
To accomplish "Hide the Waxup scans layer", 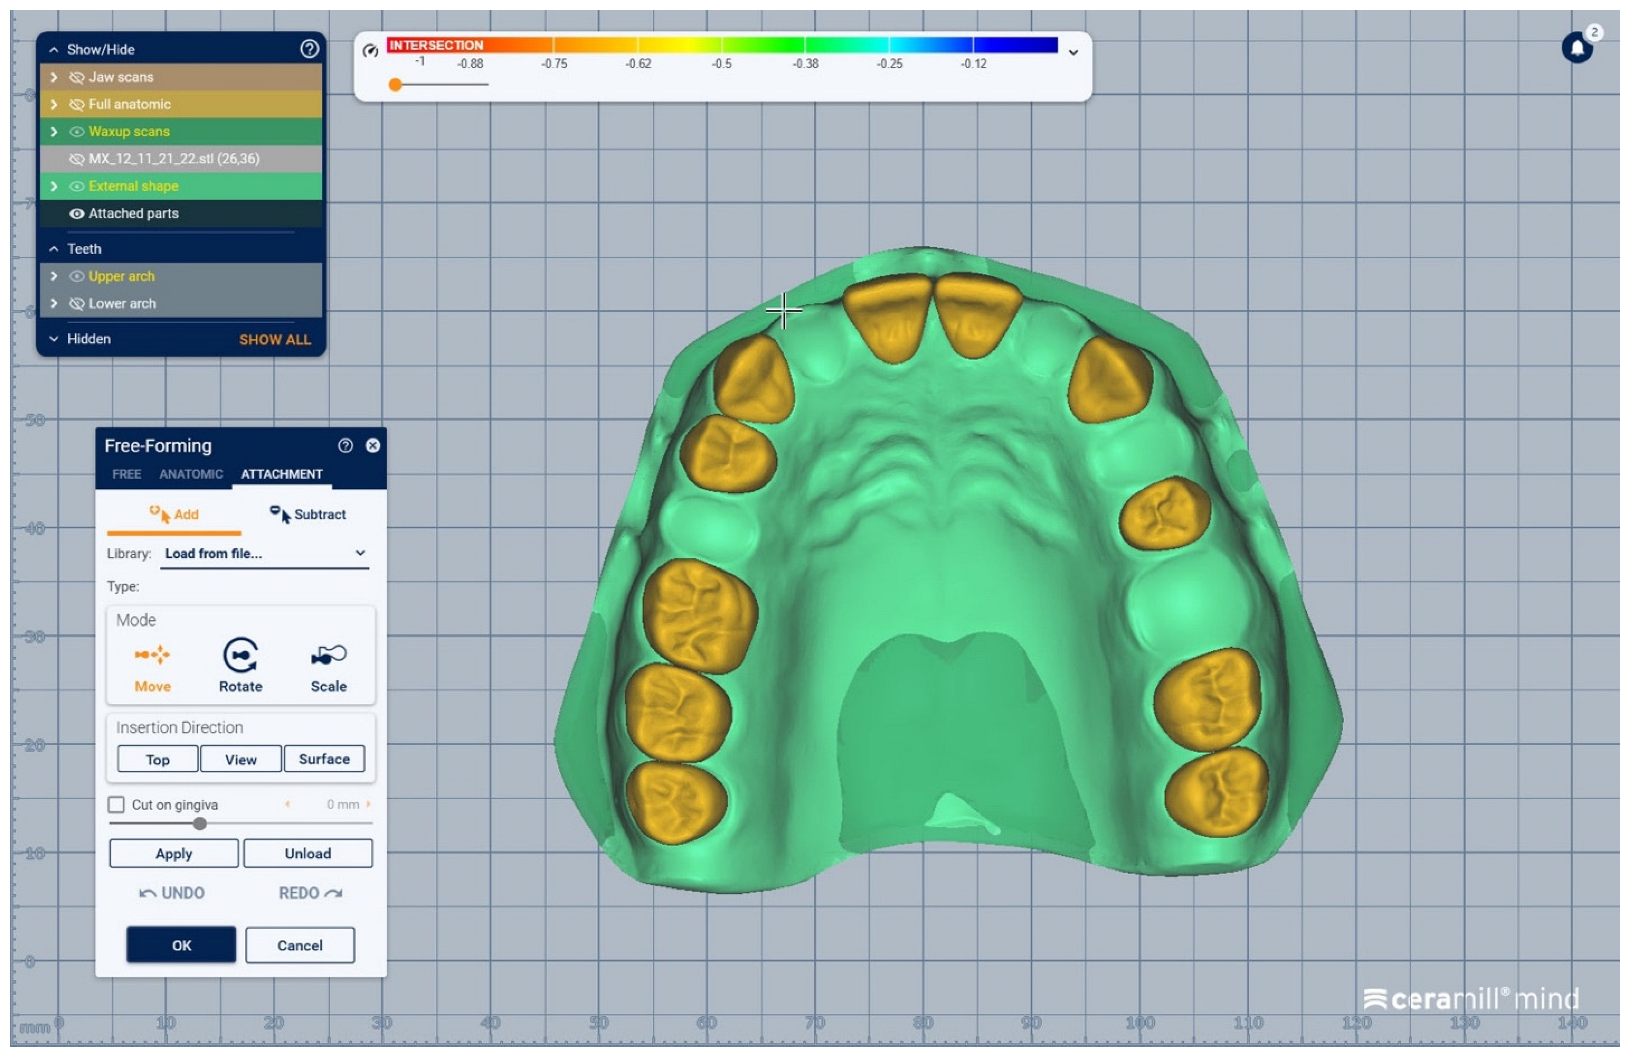I will [x=77, y=132].
